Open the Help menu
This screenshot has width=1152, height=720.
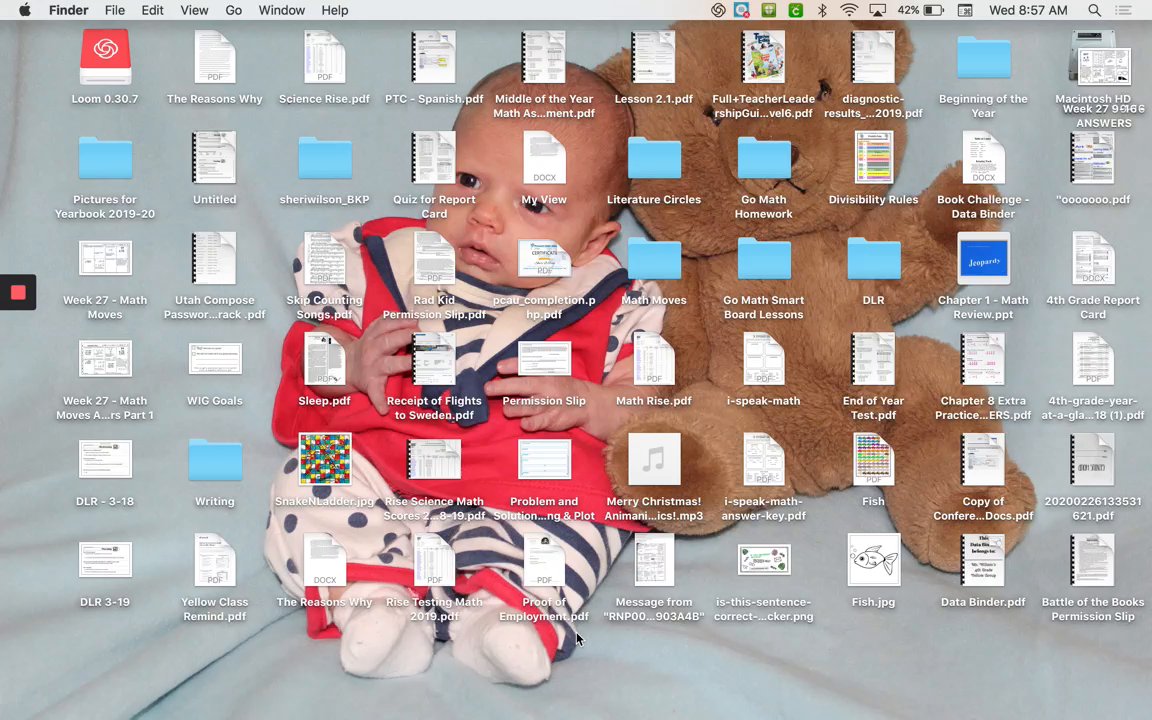pyautogui.click(x=334, y=10)
